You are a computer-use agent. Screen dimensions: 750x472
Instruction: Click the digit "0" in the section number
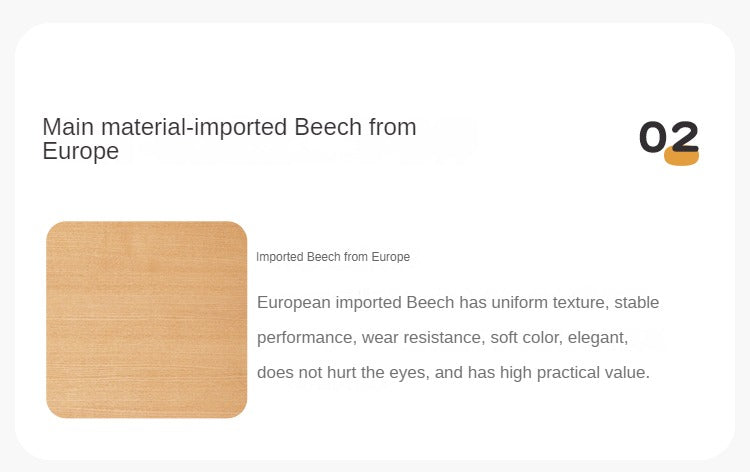coord(653,137)
